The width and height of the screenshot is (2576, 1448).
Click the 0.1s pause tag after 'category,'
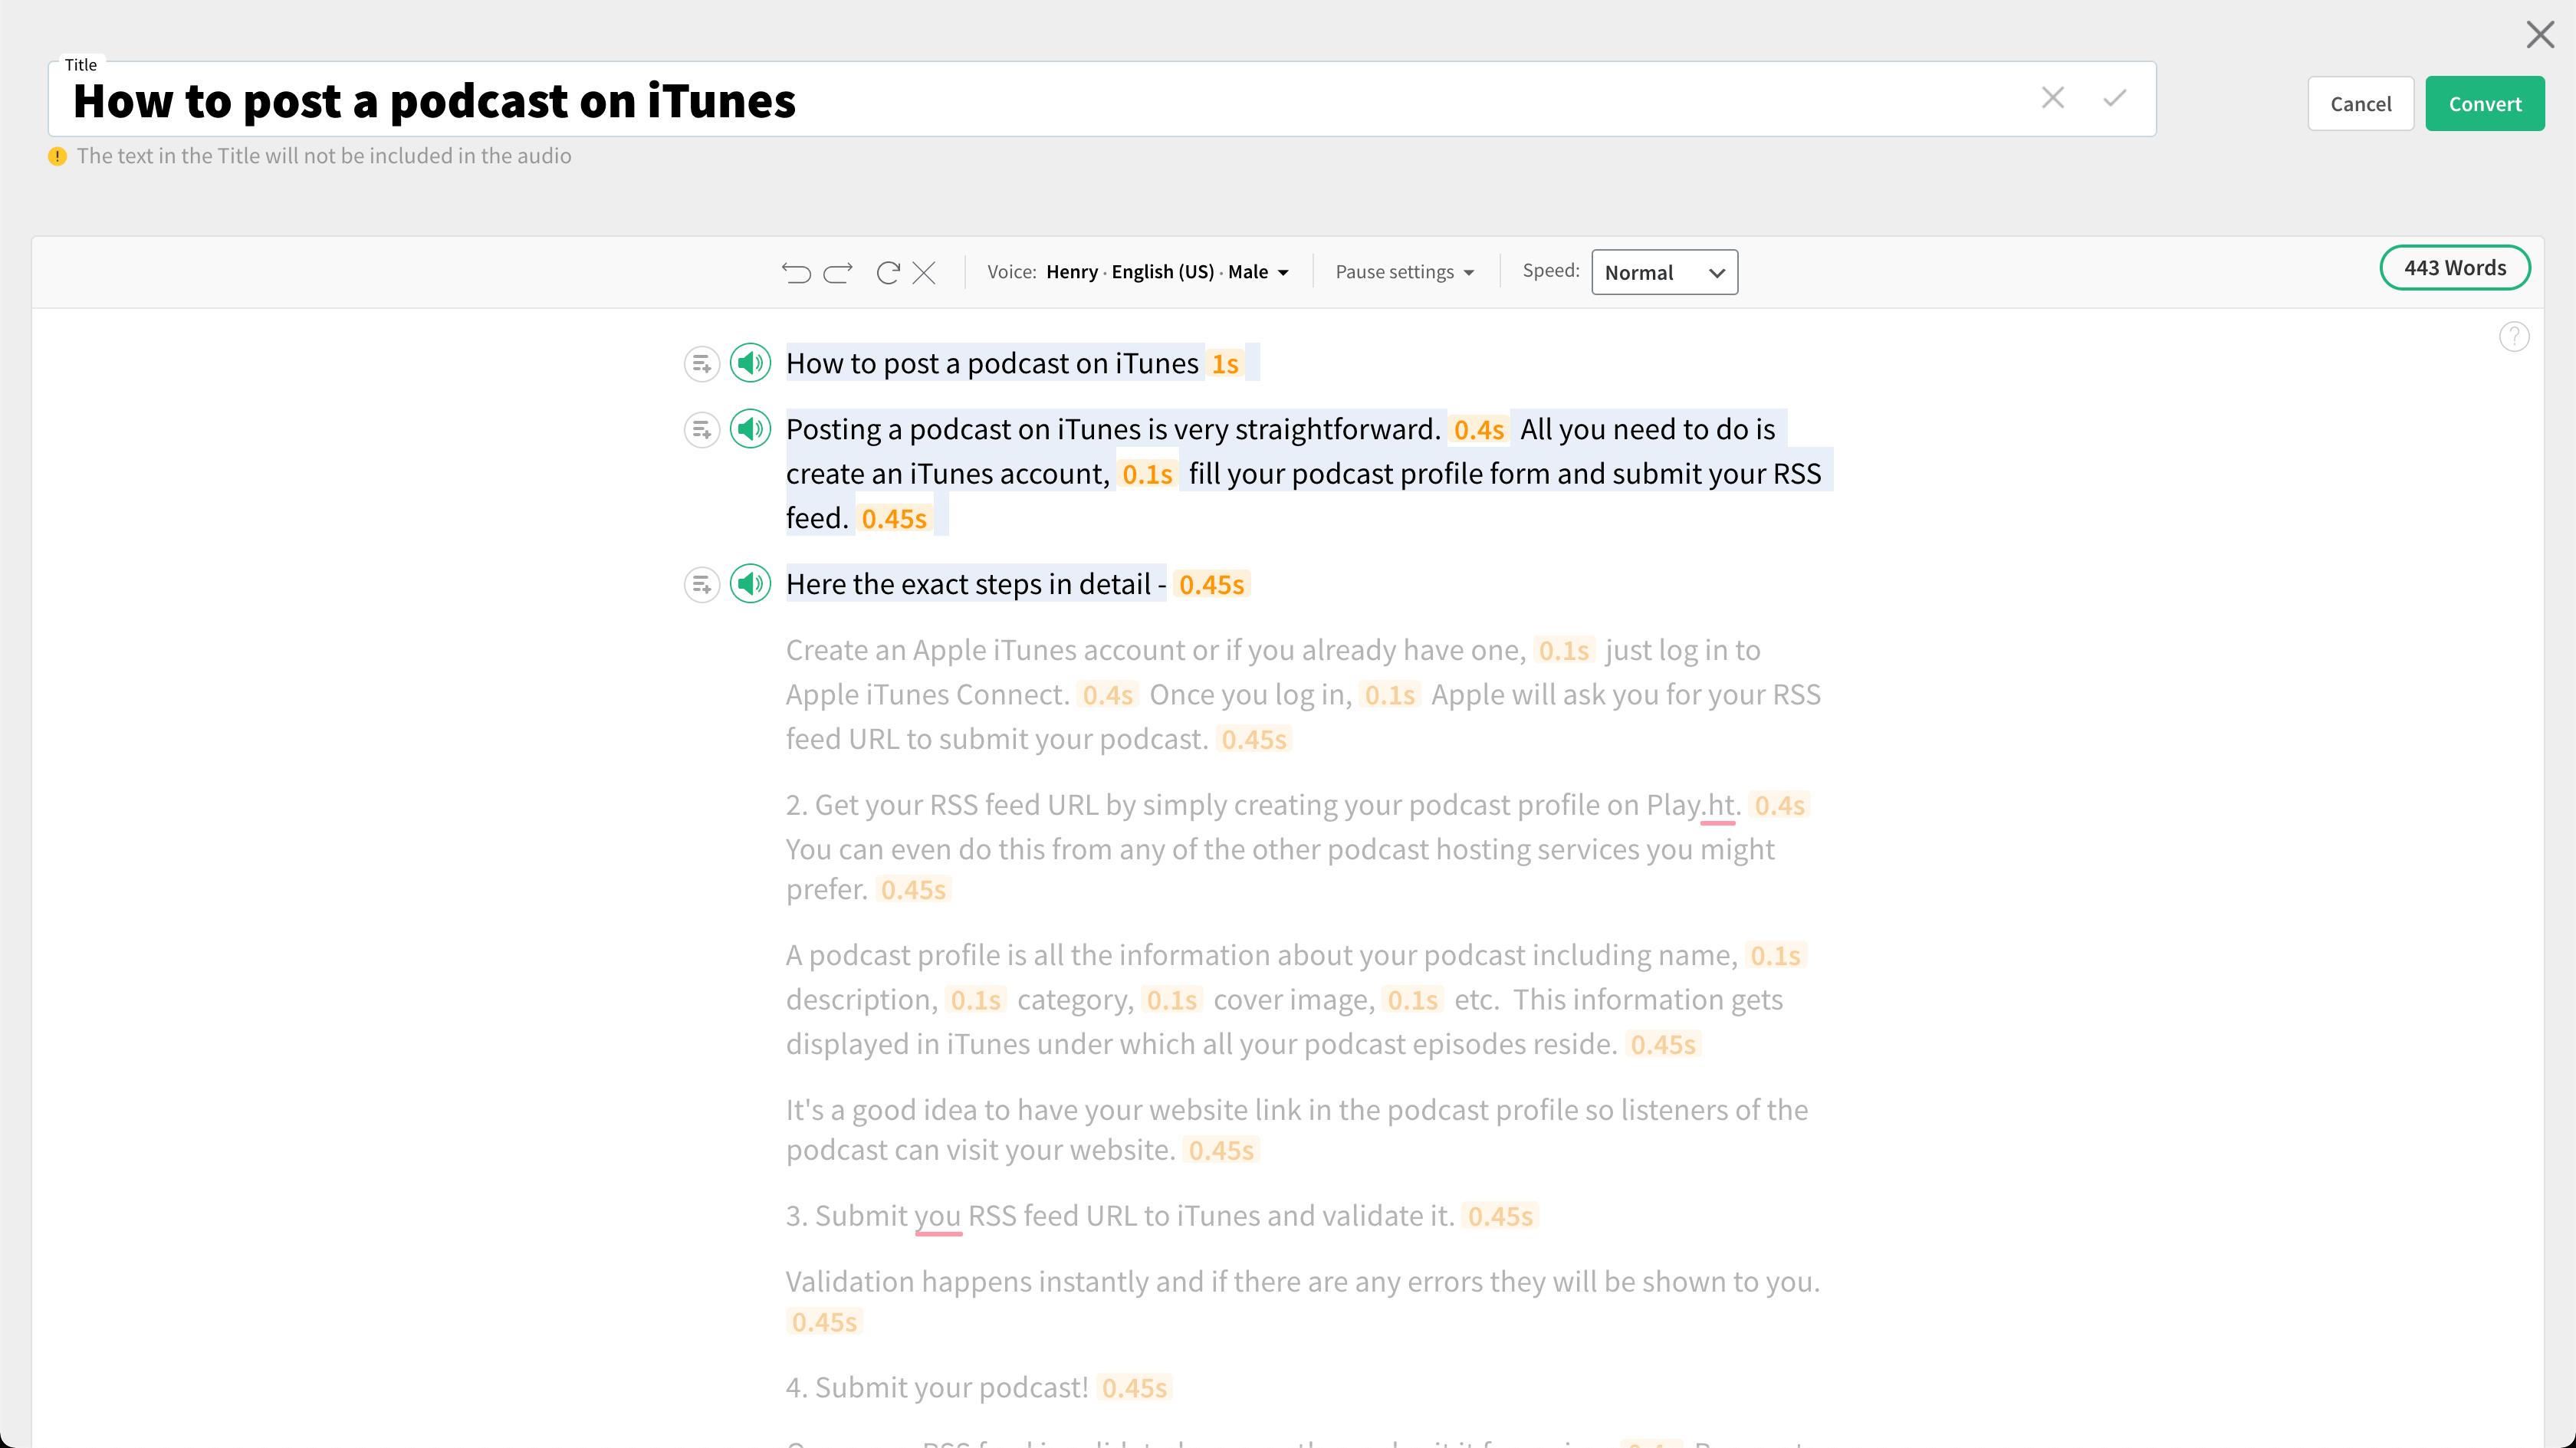coord(1171,1000)
